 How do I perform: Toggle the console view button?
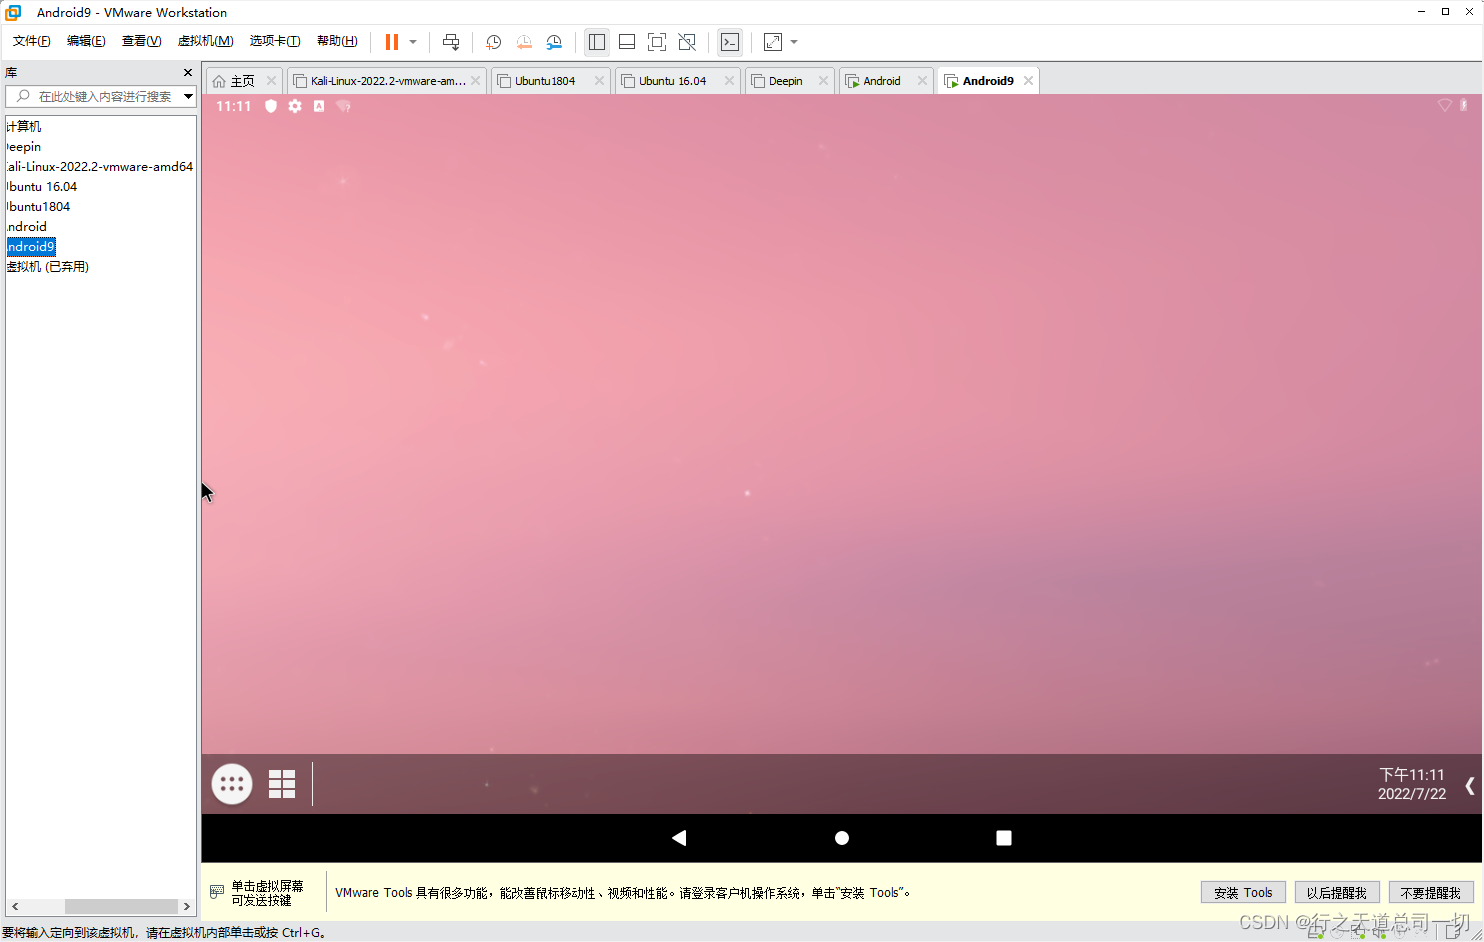[730, 42]
